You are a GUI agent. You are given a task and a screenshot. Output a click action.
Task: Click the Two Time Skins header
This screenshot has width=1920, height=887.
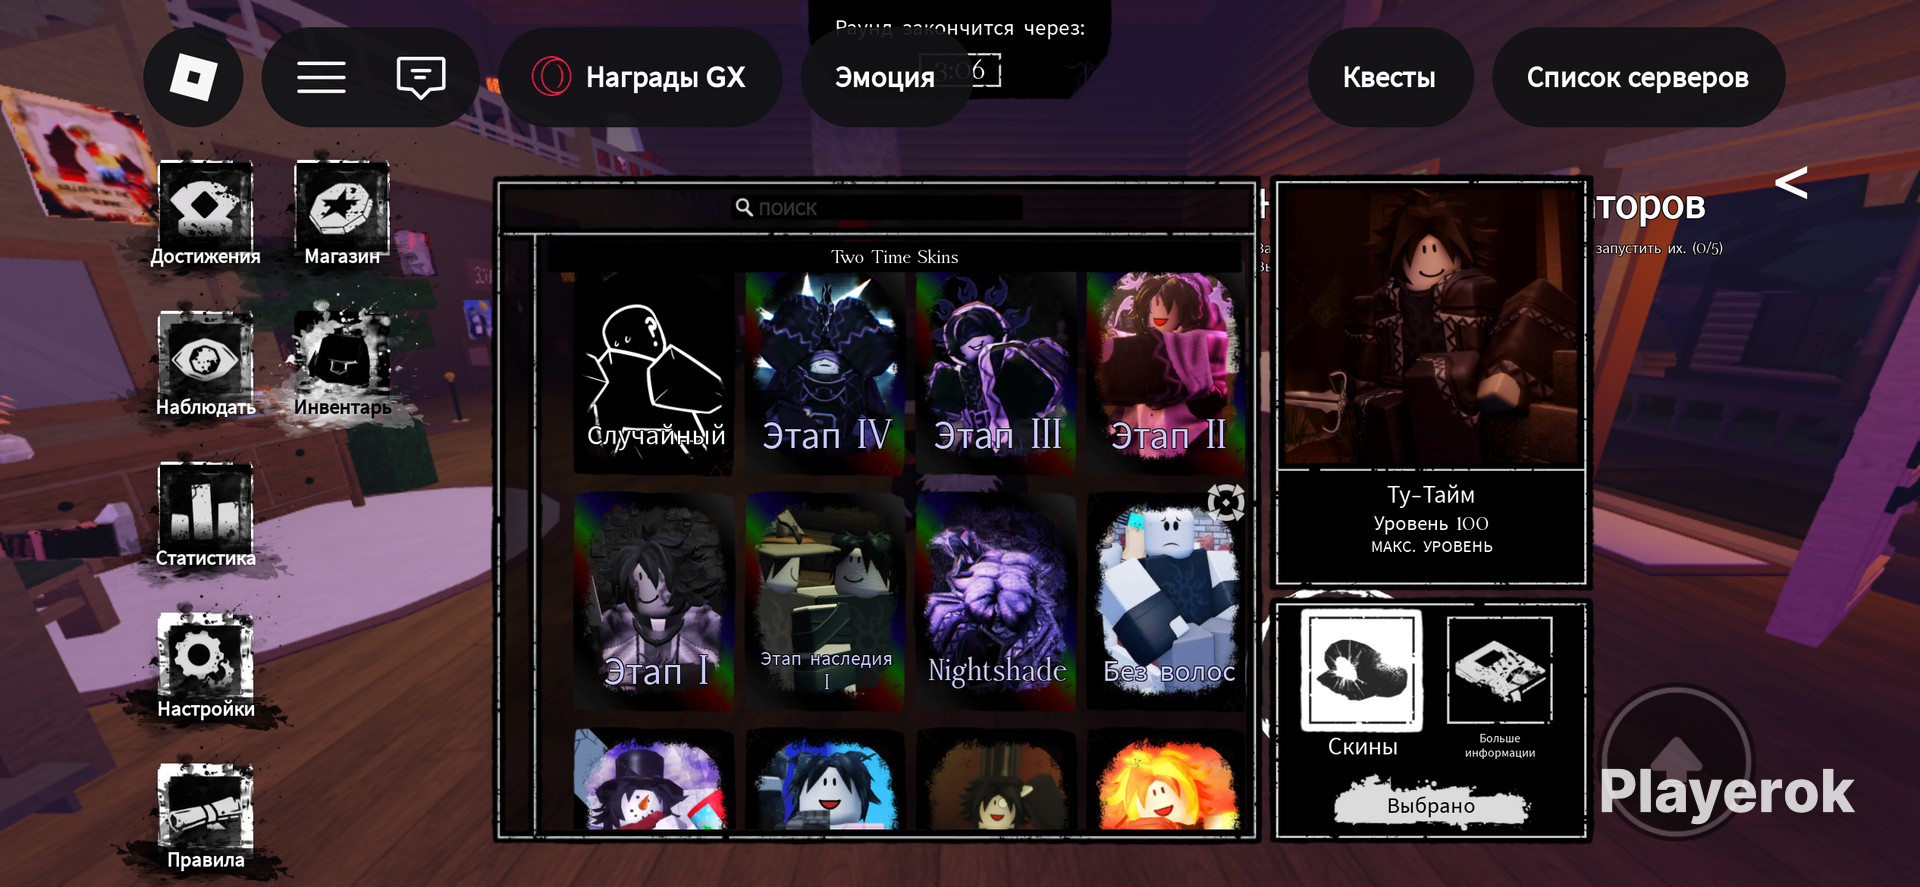click(895, 257)
